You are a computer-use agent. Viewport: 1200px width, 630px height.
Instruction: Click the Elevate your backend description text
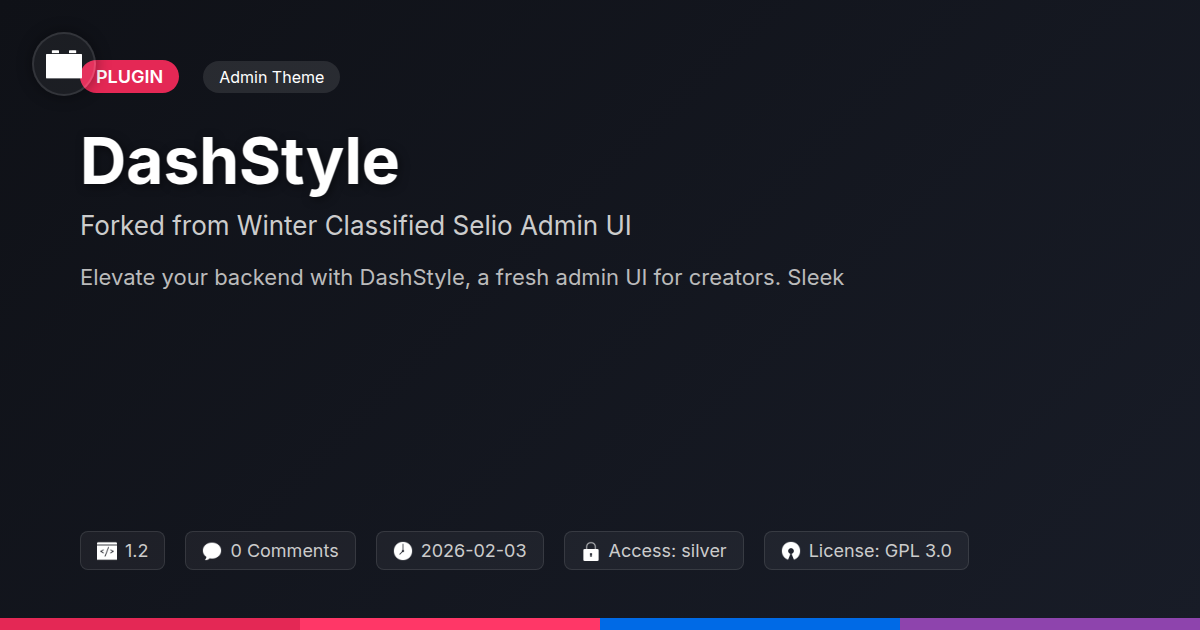(x=462, y=278)
